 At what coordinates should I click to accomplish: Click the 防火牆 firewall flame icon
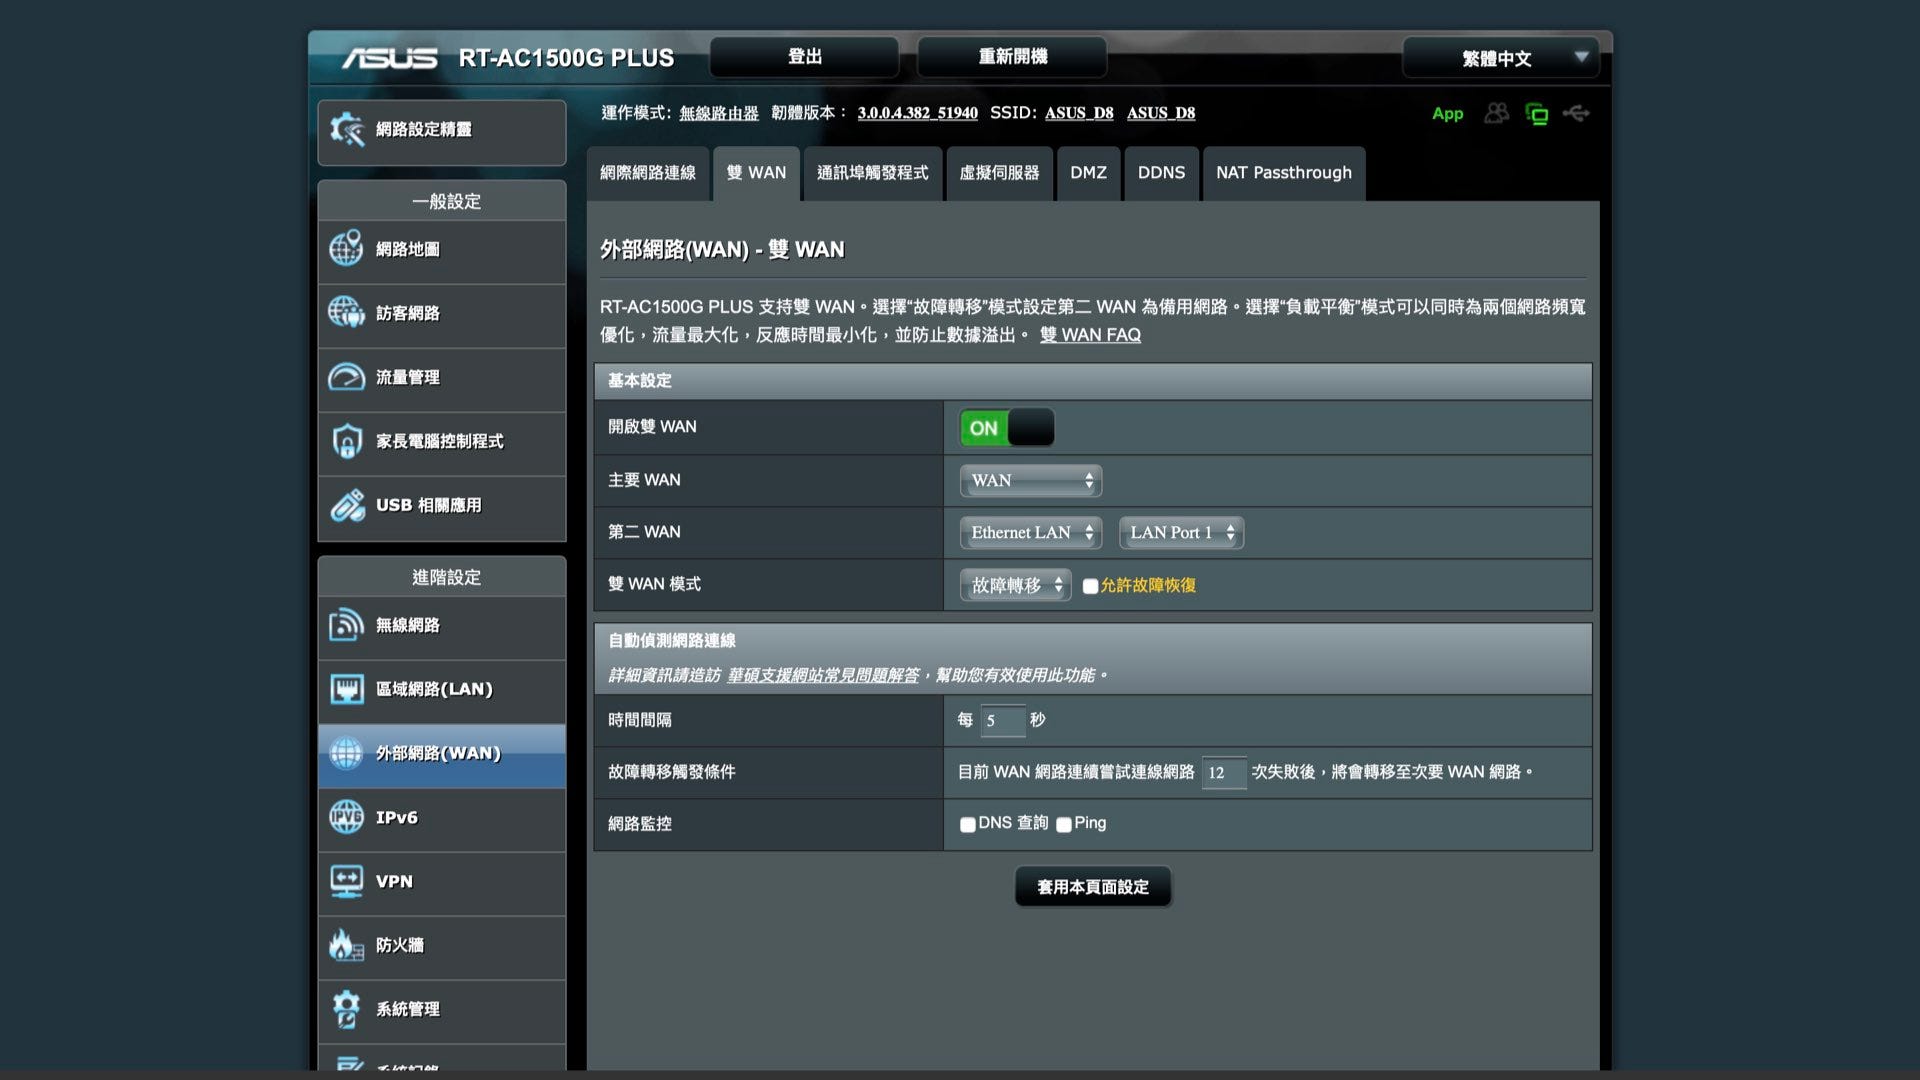click(346, 945)
